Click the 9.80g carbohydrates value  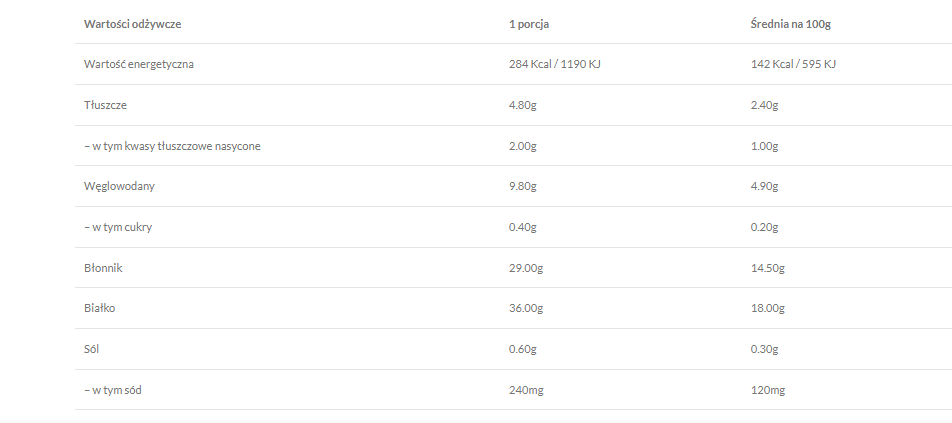coord(523,186)
